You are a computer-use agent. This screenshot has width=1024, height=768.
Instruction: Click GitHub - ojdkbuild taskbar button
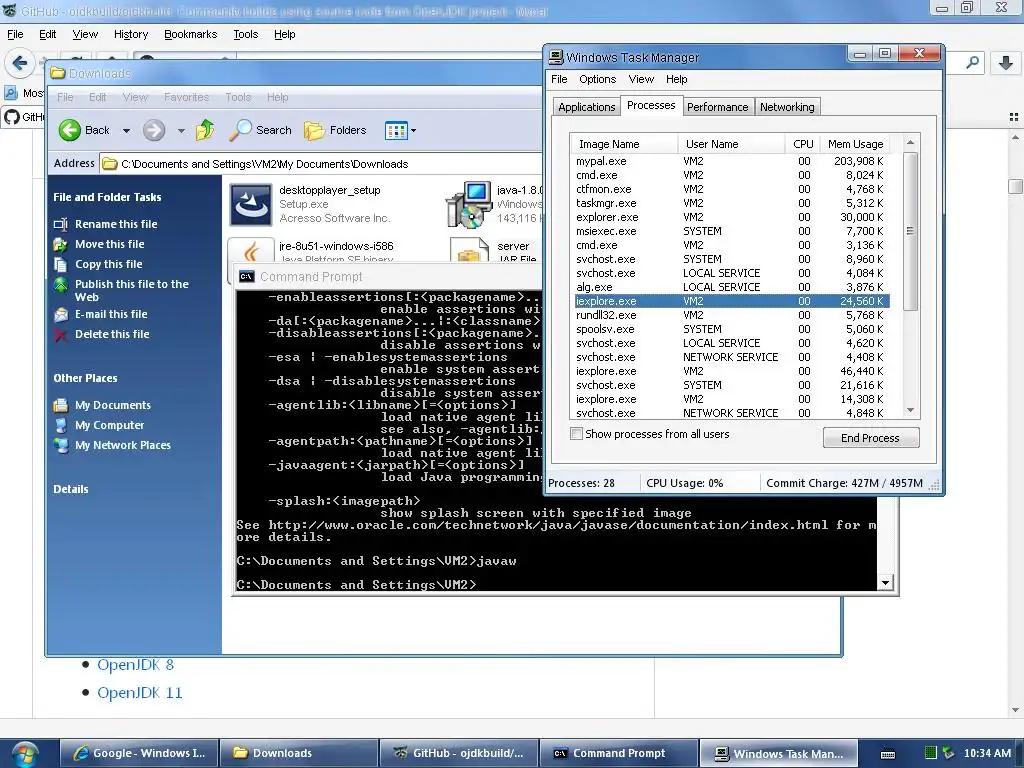[x=458, y=753]
